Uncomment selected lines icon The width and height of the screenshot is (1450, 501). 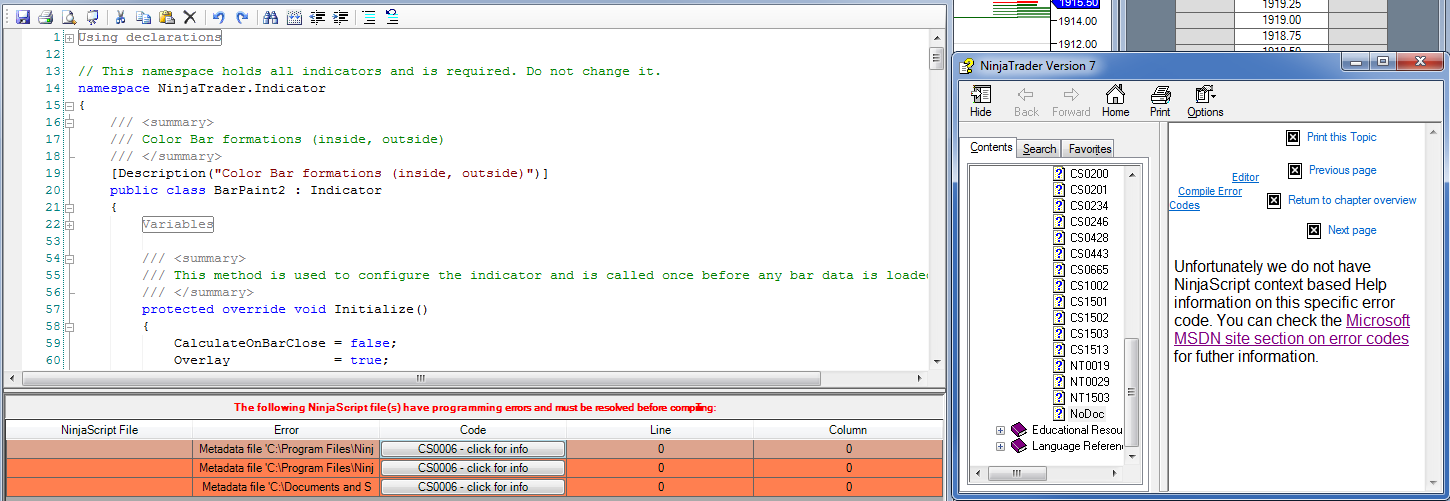391,17
